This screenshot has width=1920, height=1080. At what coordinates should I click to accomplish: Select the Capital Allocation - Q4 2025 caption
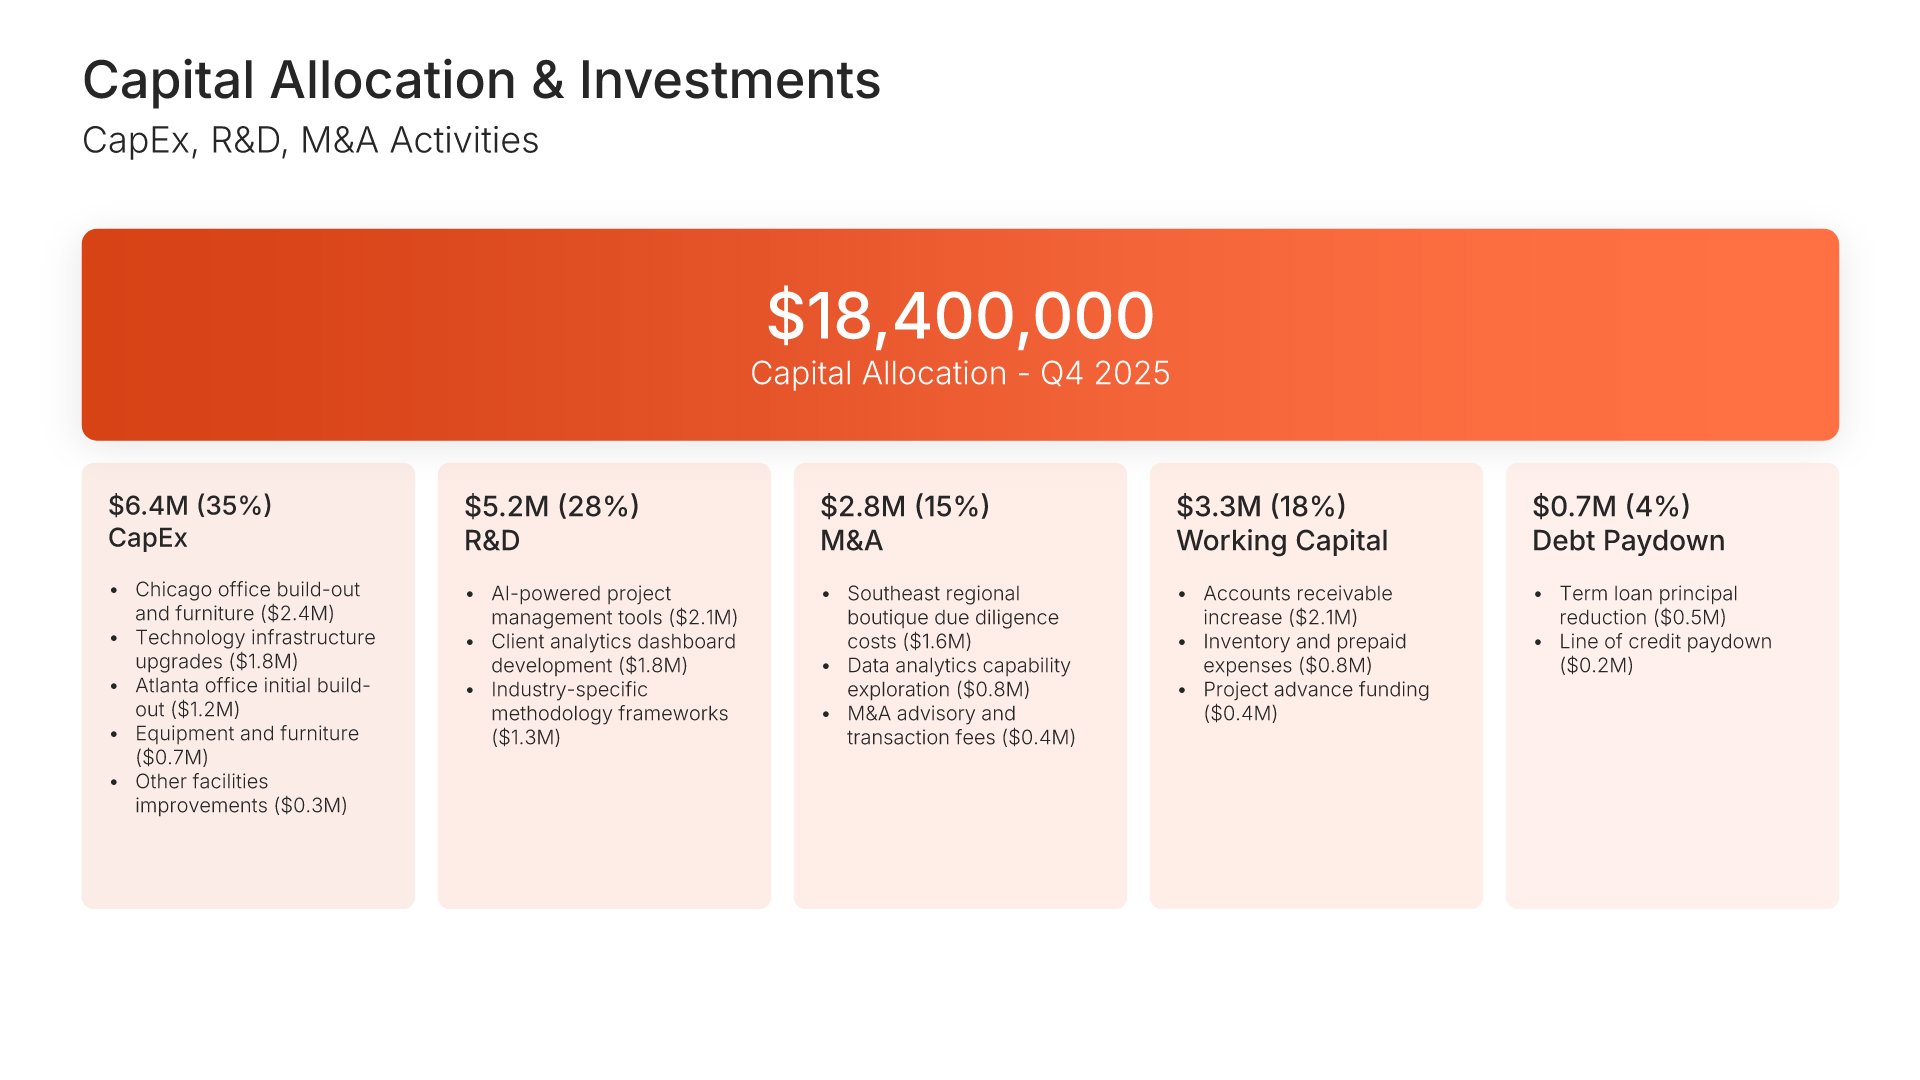pos(960,374)
